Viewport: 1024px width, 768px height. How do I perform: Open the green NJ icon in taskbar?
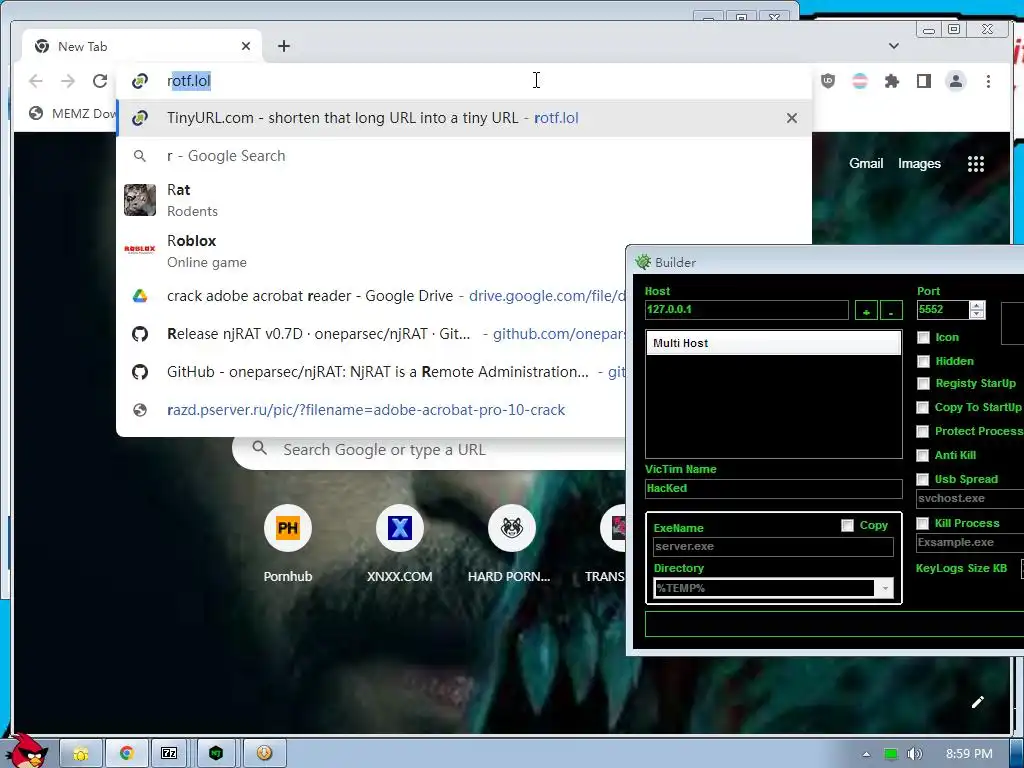click(216, 754)
